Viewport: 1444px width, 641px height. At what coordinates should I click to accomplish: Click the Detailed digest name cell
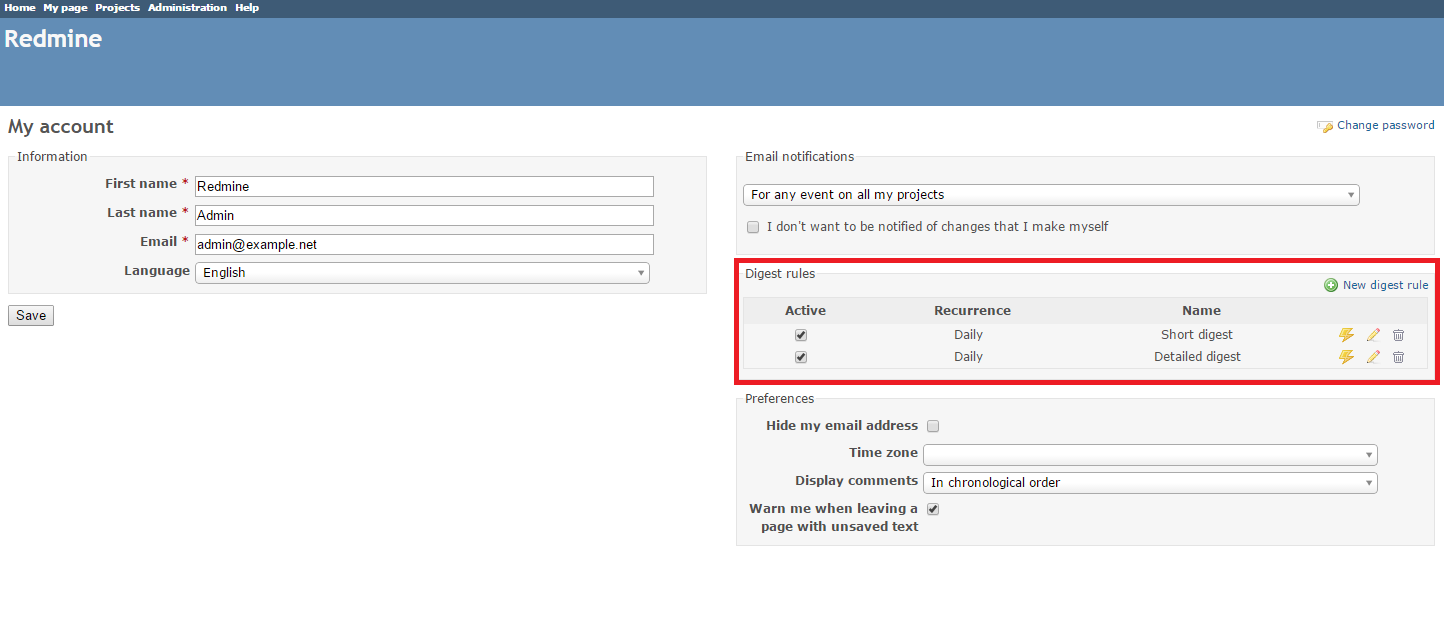click(x=1197, y=357)
